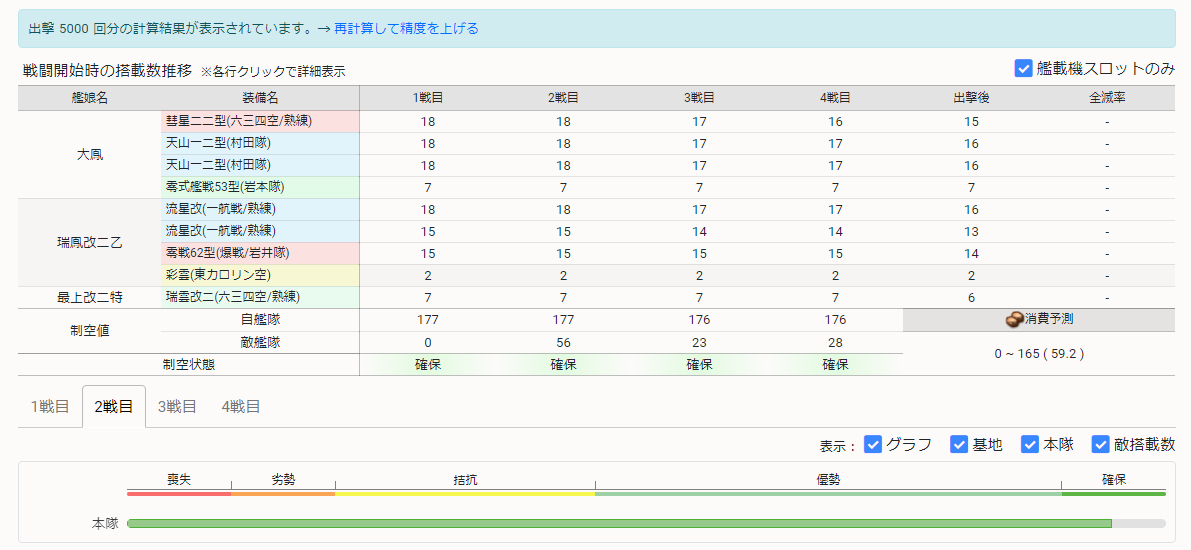
Task: Click the 再計算して精度を上げる link
Action: [x=406, y=29]
